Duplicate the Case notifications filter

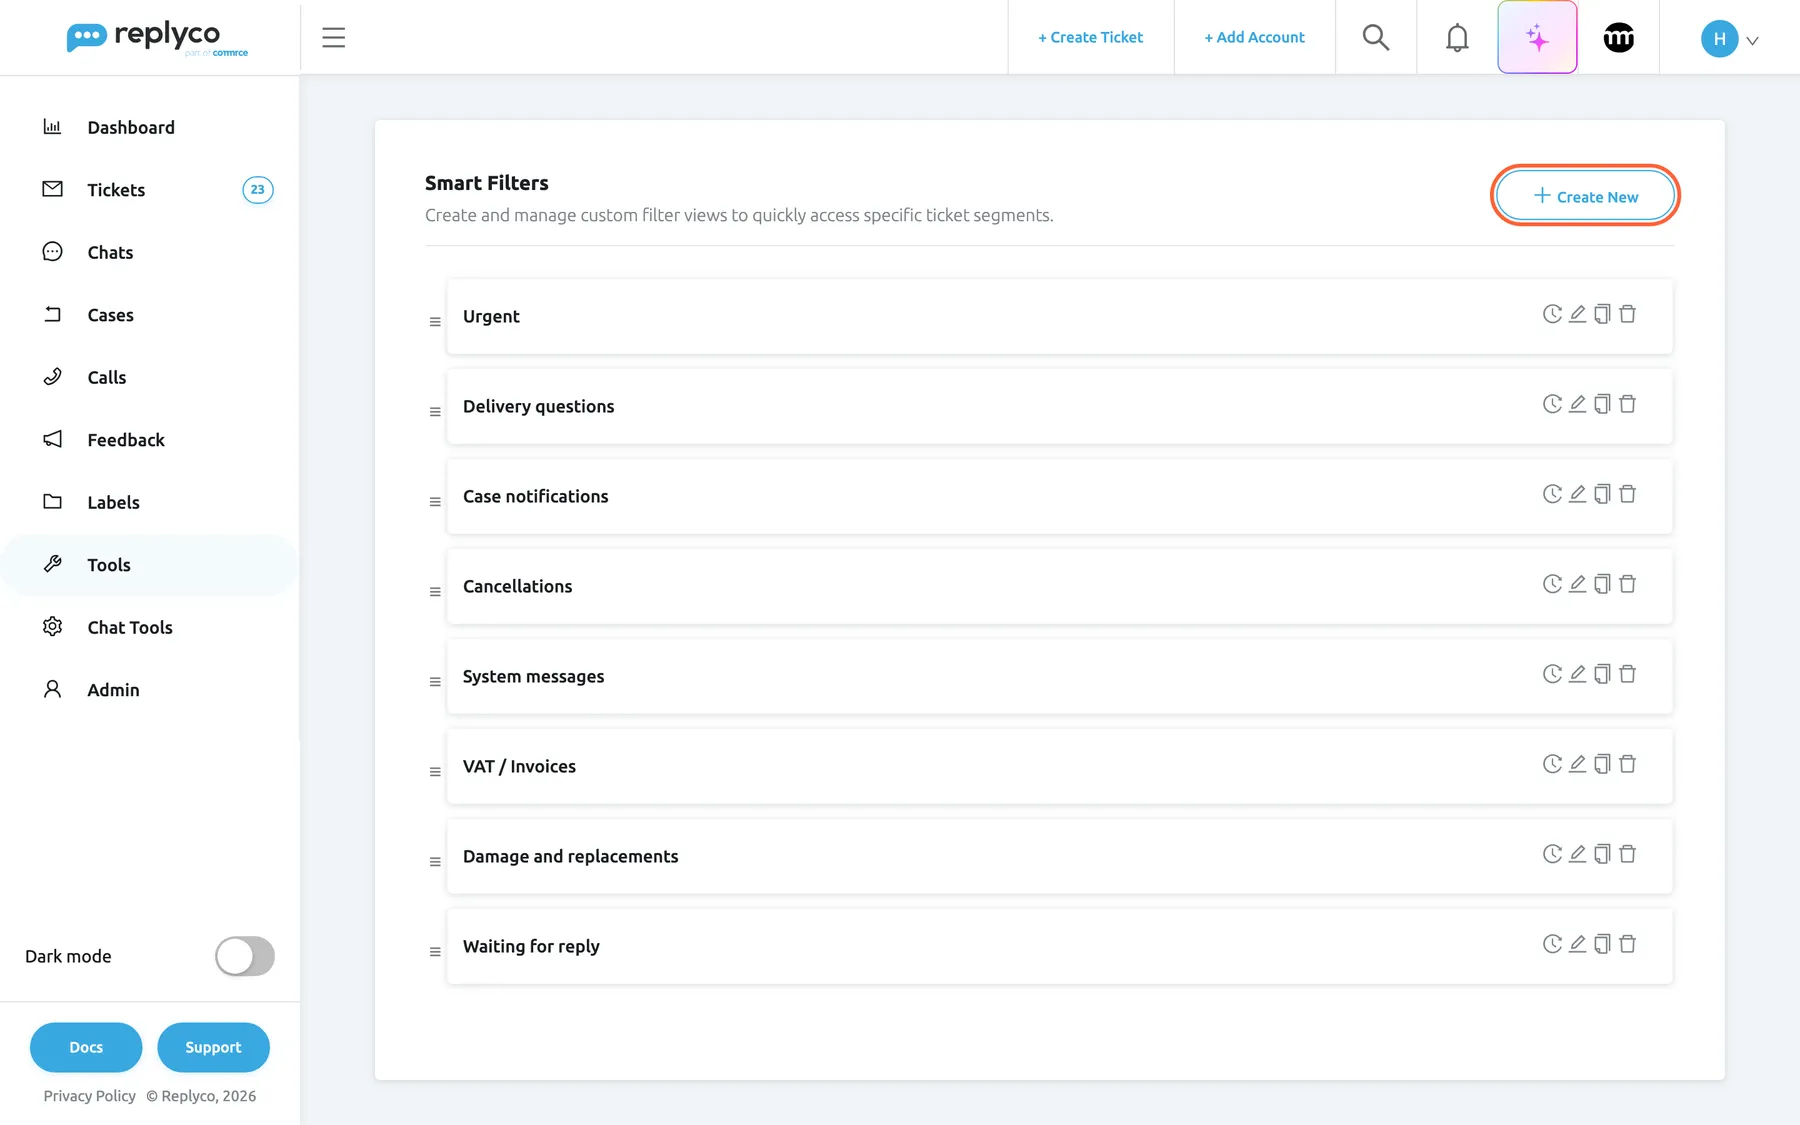pyautogui.click(x=1602, y=494)
